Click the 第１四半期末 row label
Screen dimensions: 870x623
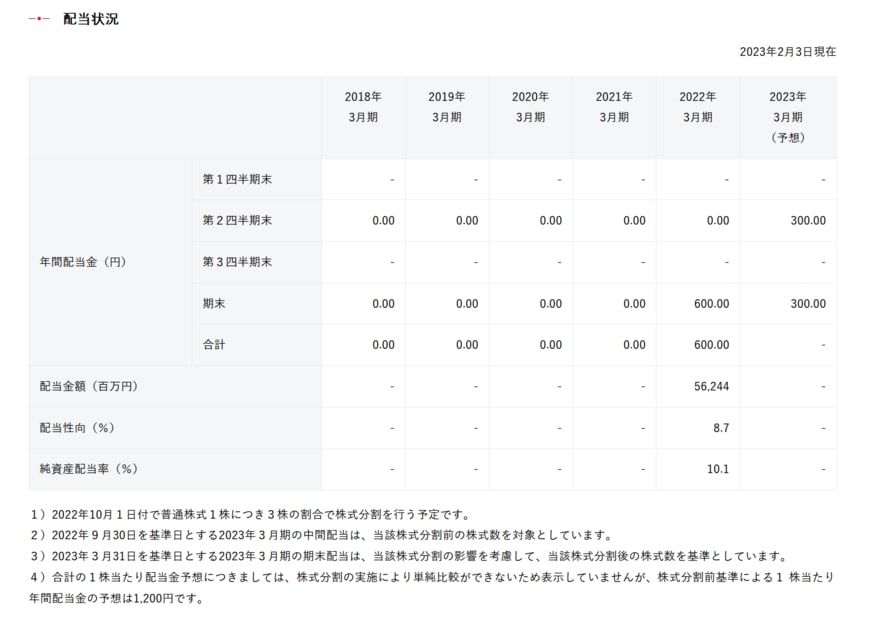click(237, 179)
